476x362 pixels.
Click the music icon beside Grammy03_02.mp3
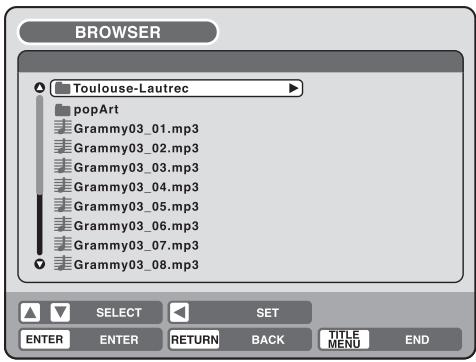(63, 147)
